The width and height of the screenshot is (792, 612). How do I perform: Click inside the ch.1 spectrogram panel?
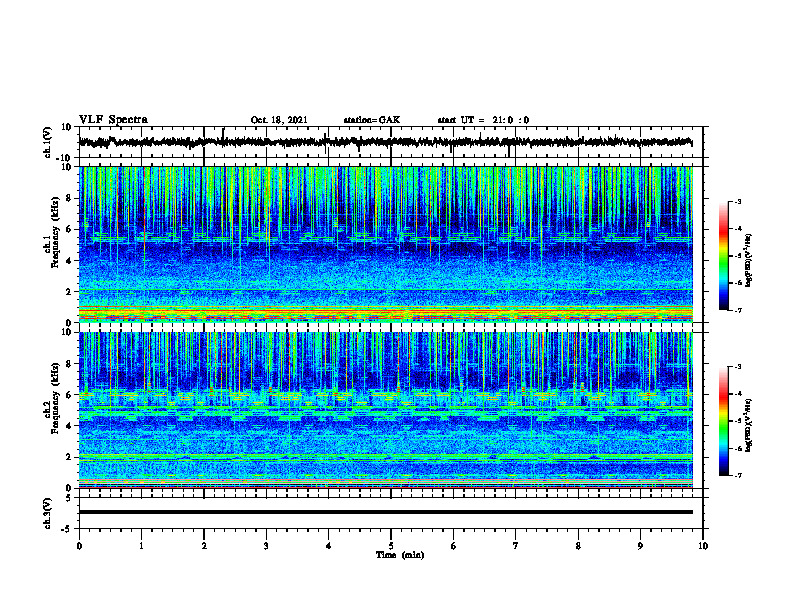pyautogui.click(x=385, y=244)
